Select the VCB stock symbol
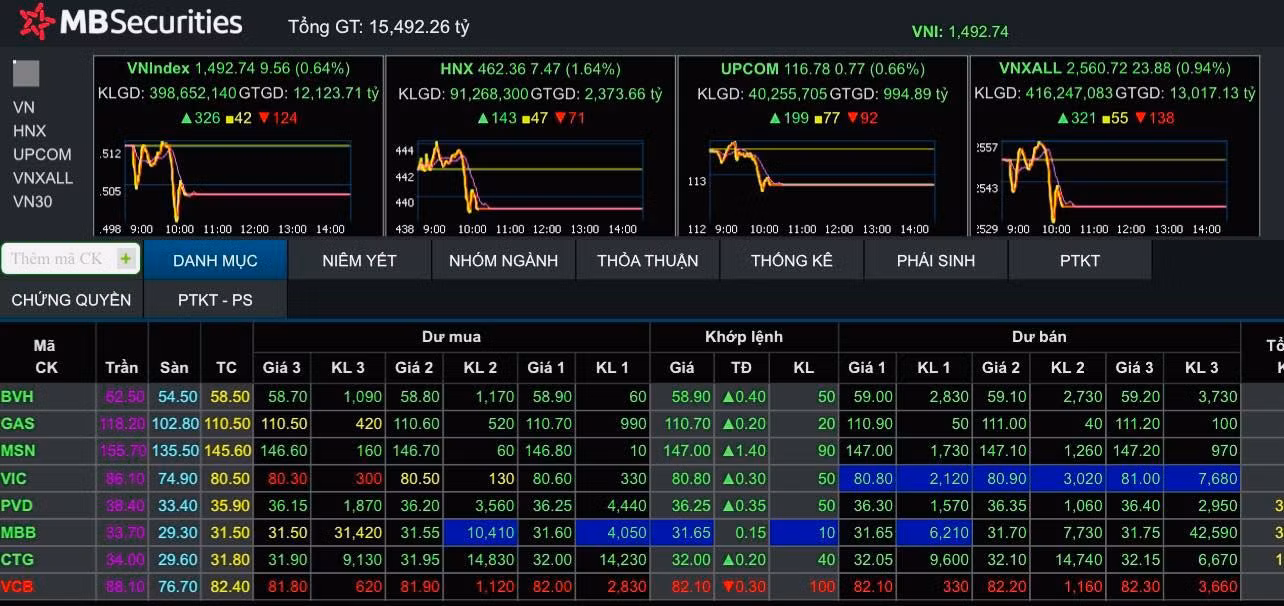The image size is (1284, 606). [x=17, y=587]
